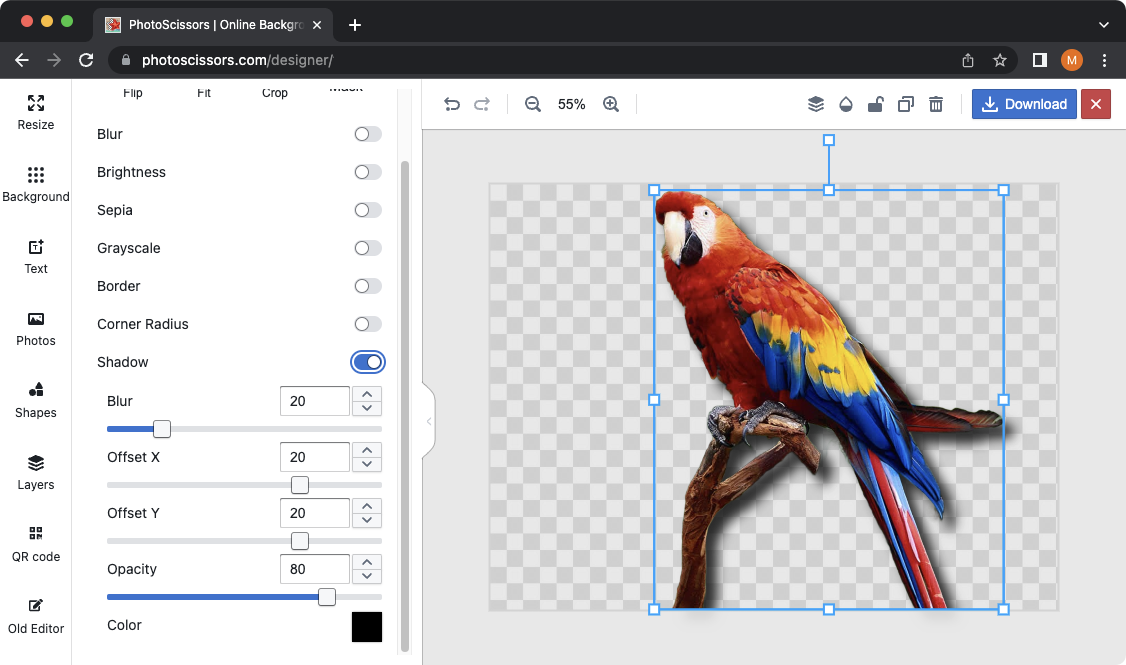1126x665 pixels.
Task: Switch to the Shapes sidebar tab
Action: tap(36, 400)
